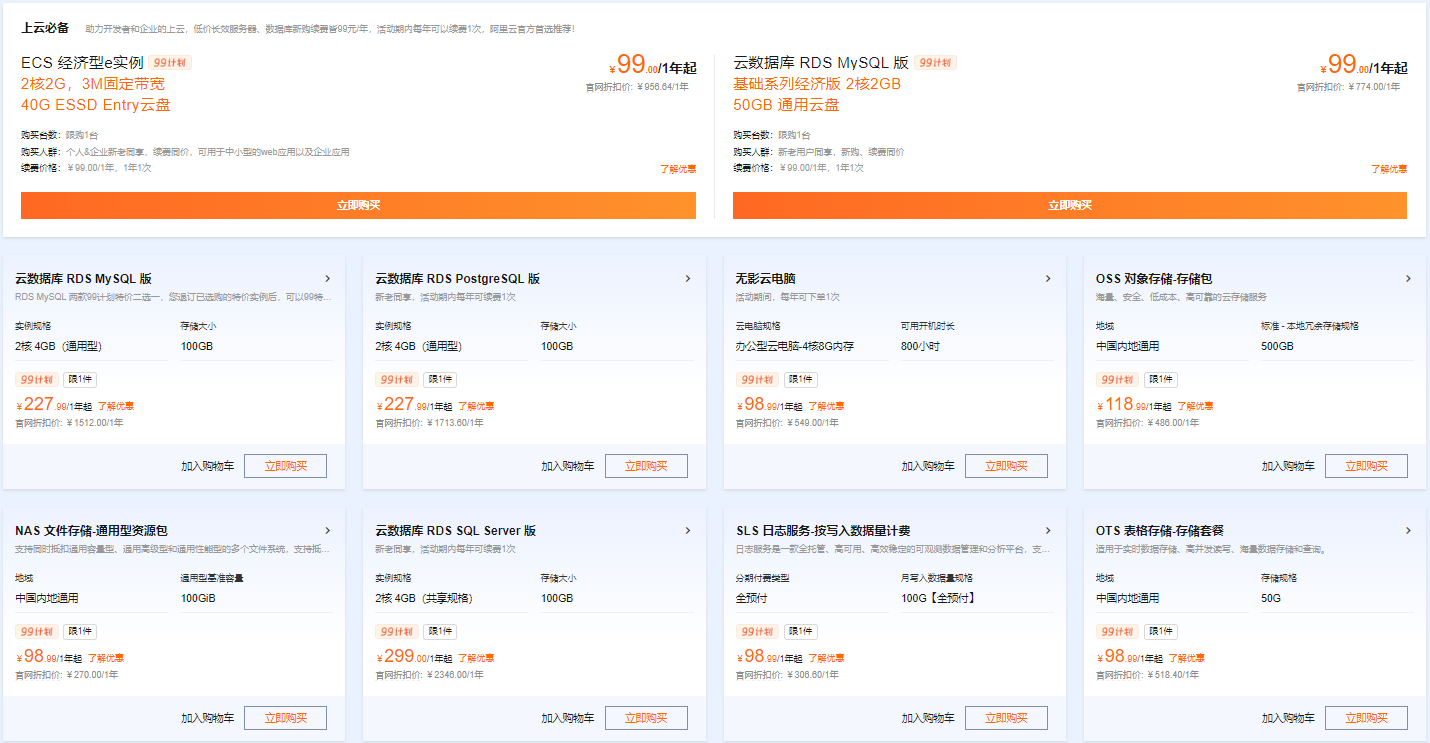Click the 限1件 tag on the RDS PostgreSQL 版 card
1430x743 pixels.
pyautogui.click(x=441, y=380)
